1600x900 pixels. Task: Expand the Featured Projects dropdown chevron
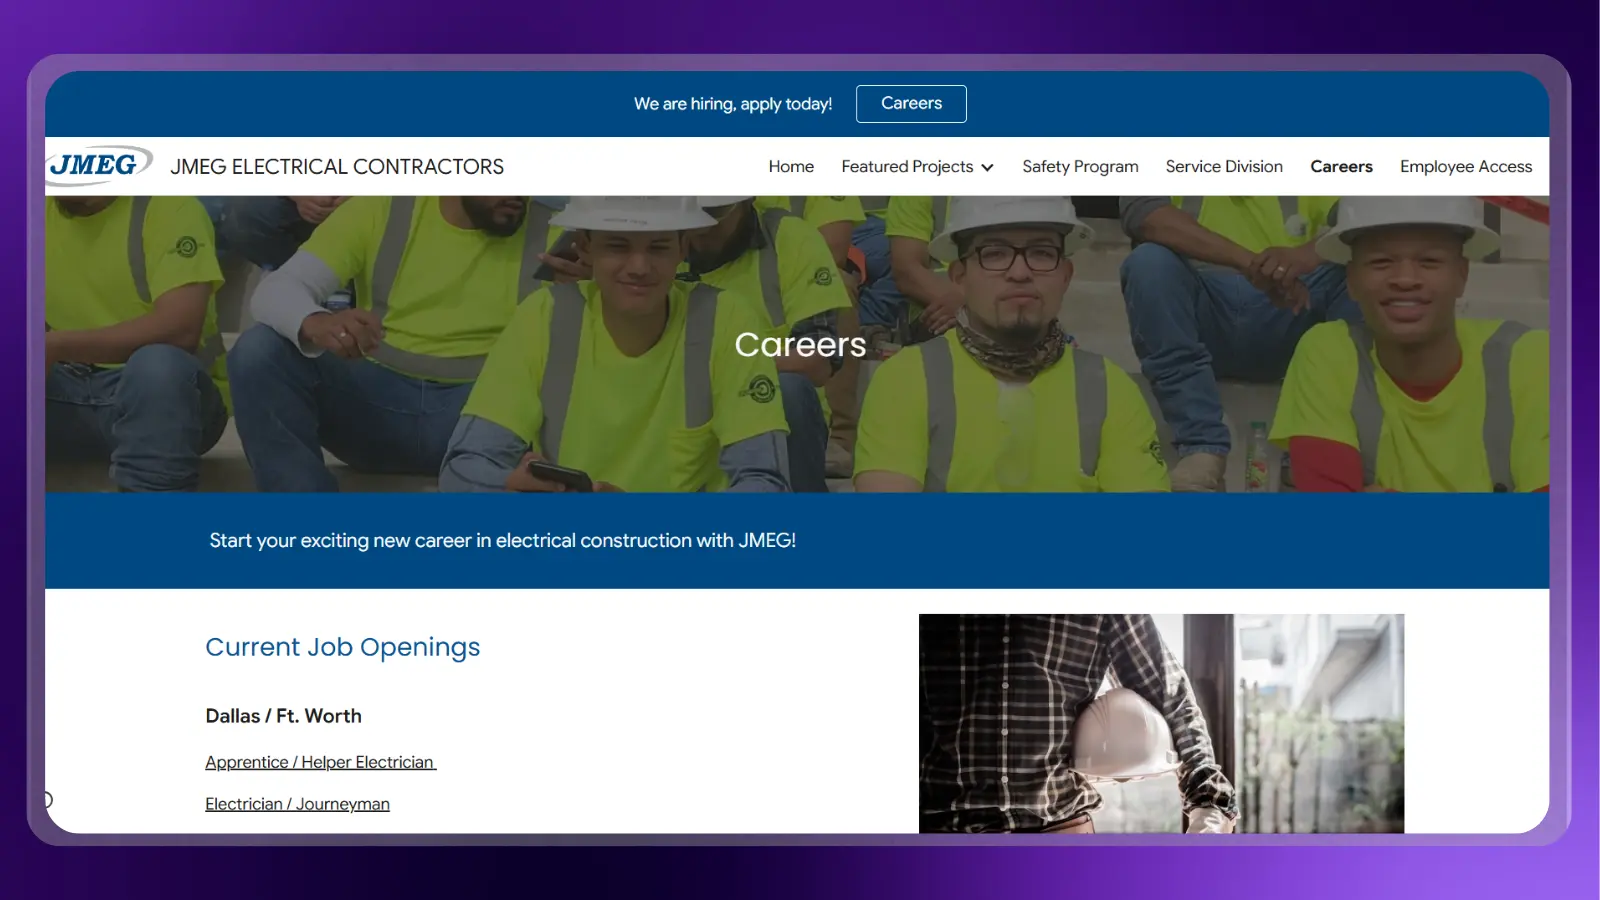coord(987,168)
